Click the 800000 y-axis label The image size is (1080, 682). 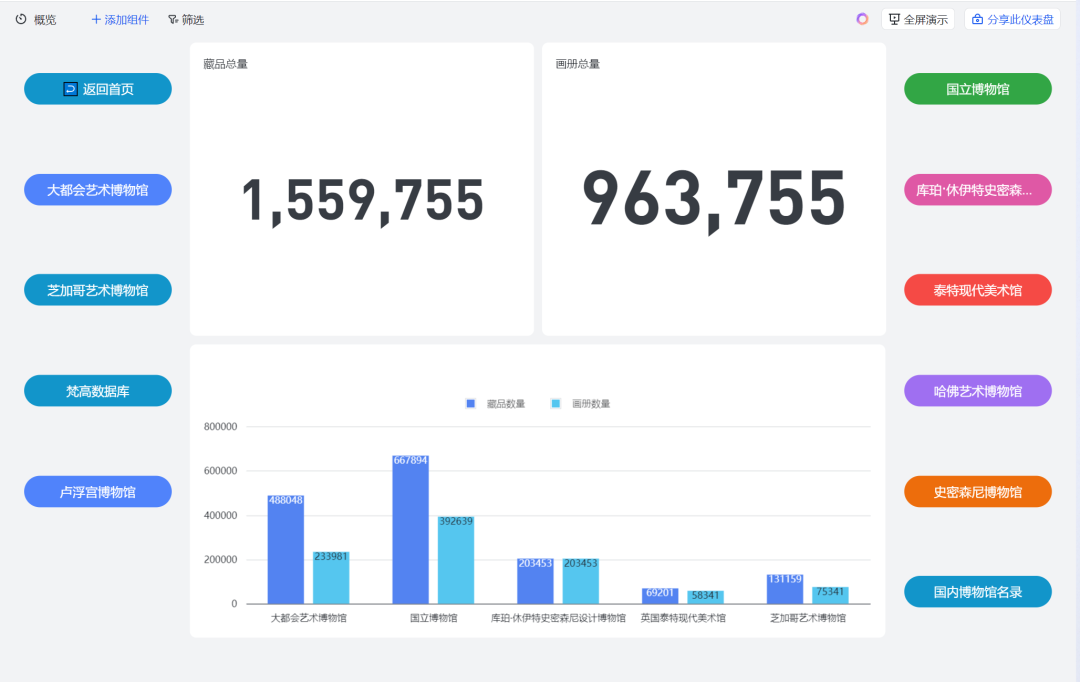click(220, 427)
